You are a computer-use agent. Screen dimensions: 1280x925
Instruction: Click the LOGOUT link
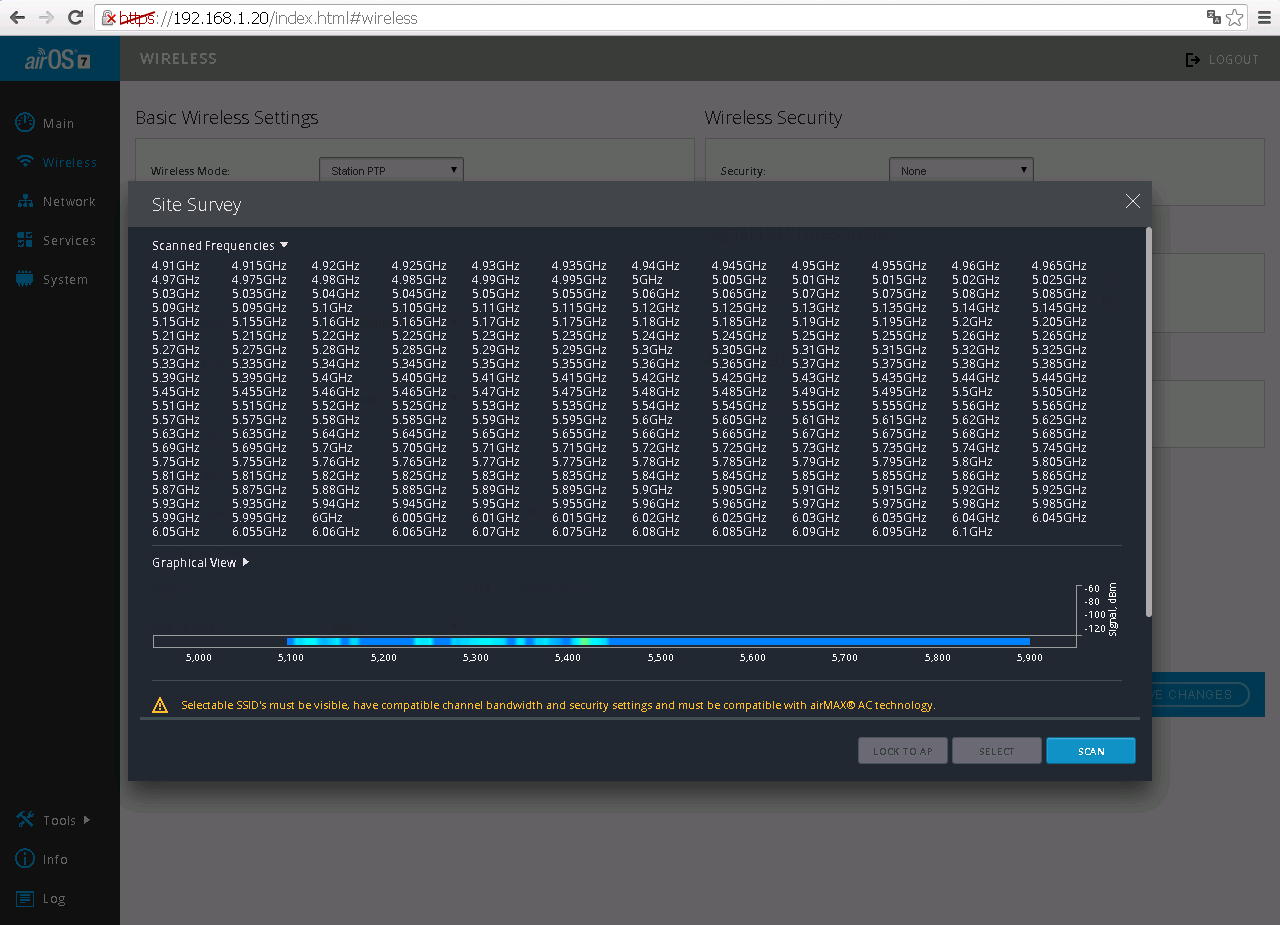pyautogui.click(x=1234, y=60)
